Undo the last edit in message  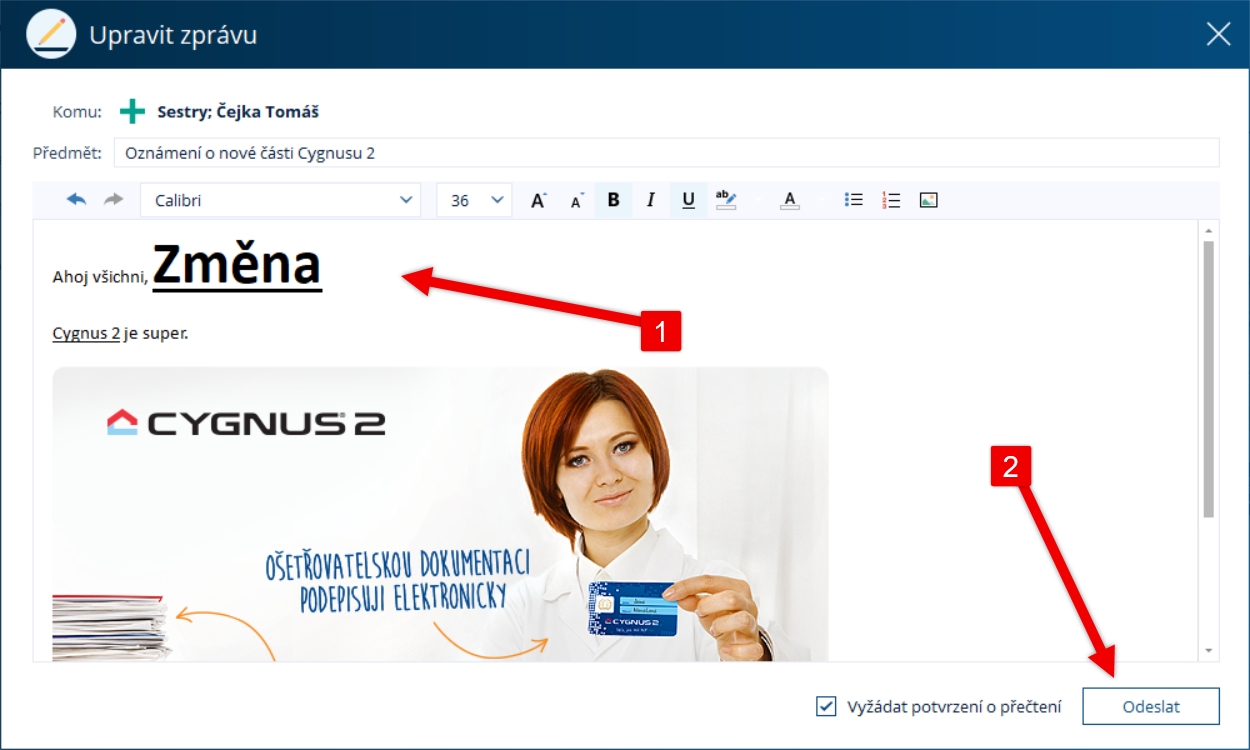pos(77,200)
